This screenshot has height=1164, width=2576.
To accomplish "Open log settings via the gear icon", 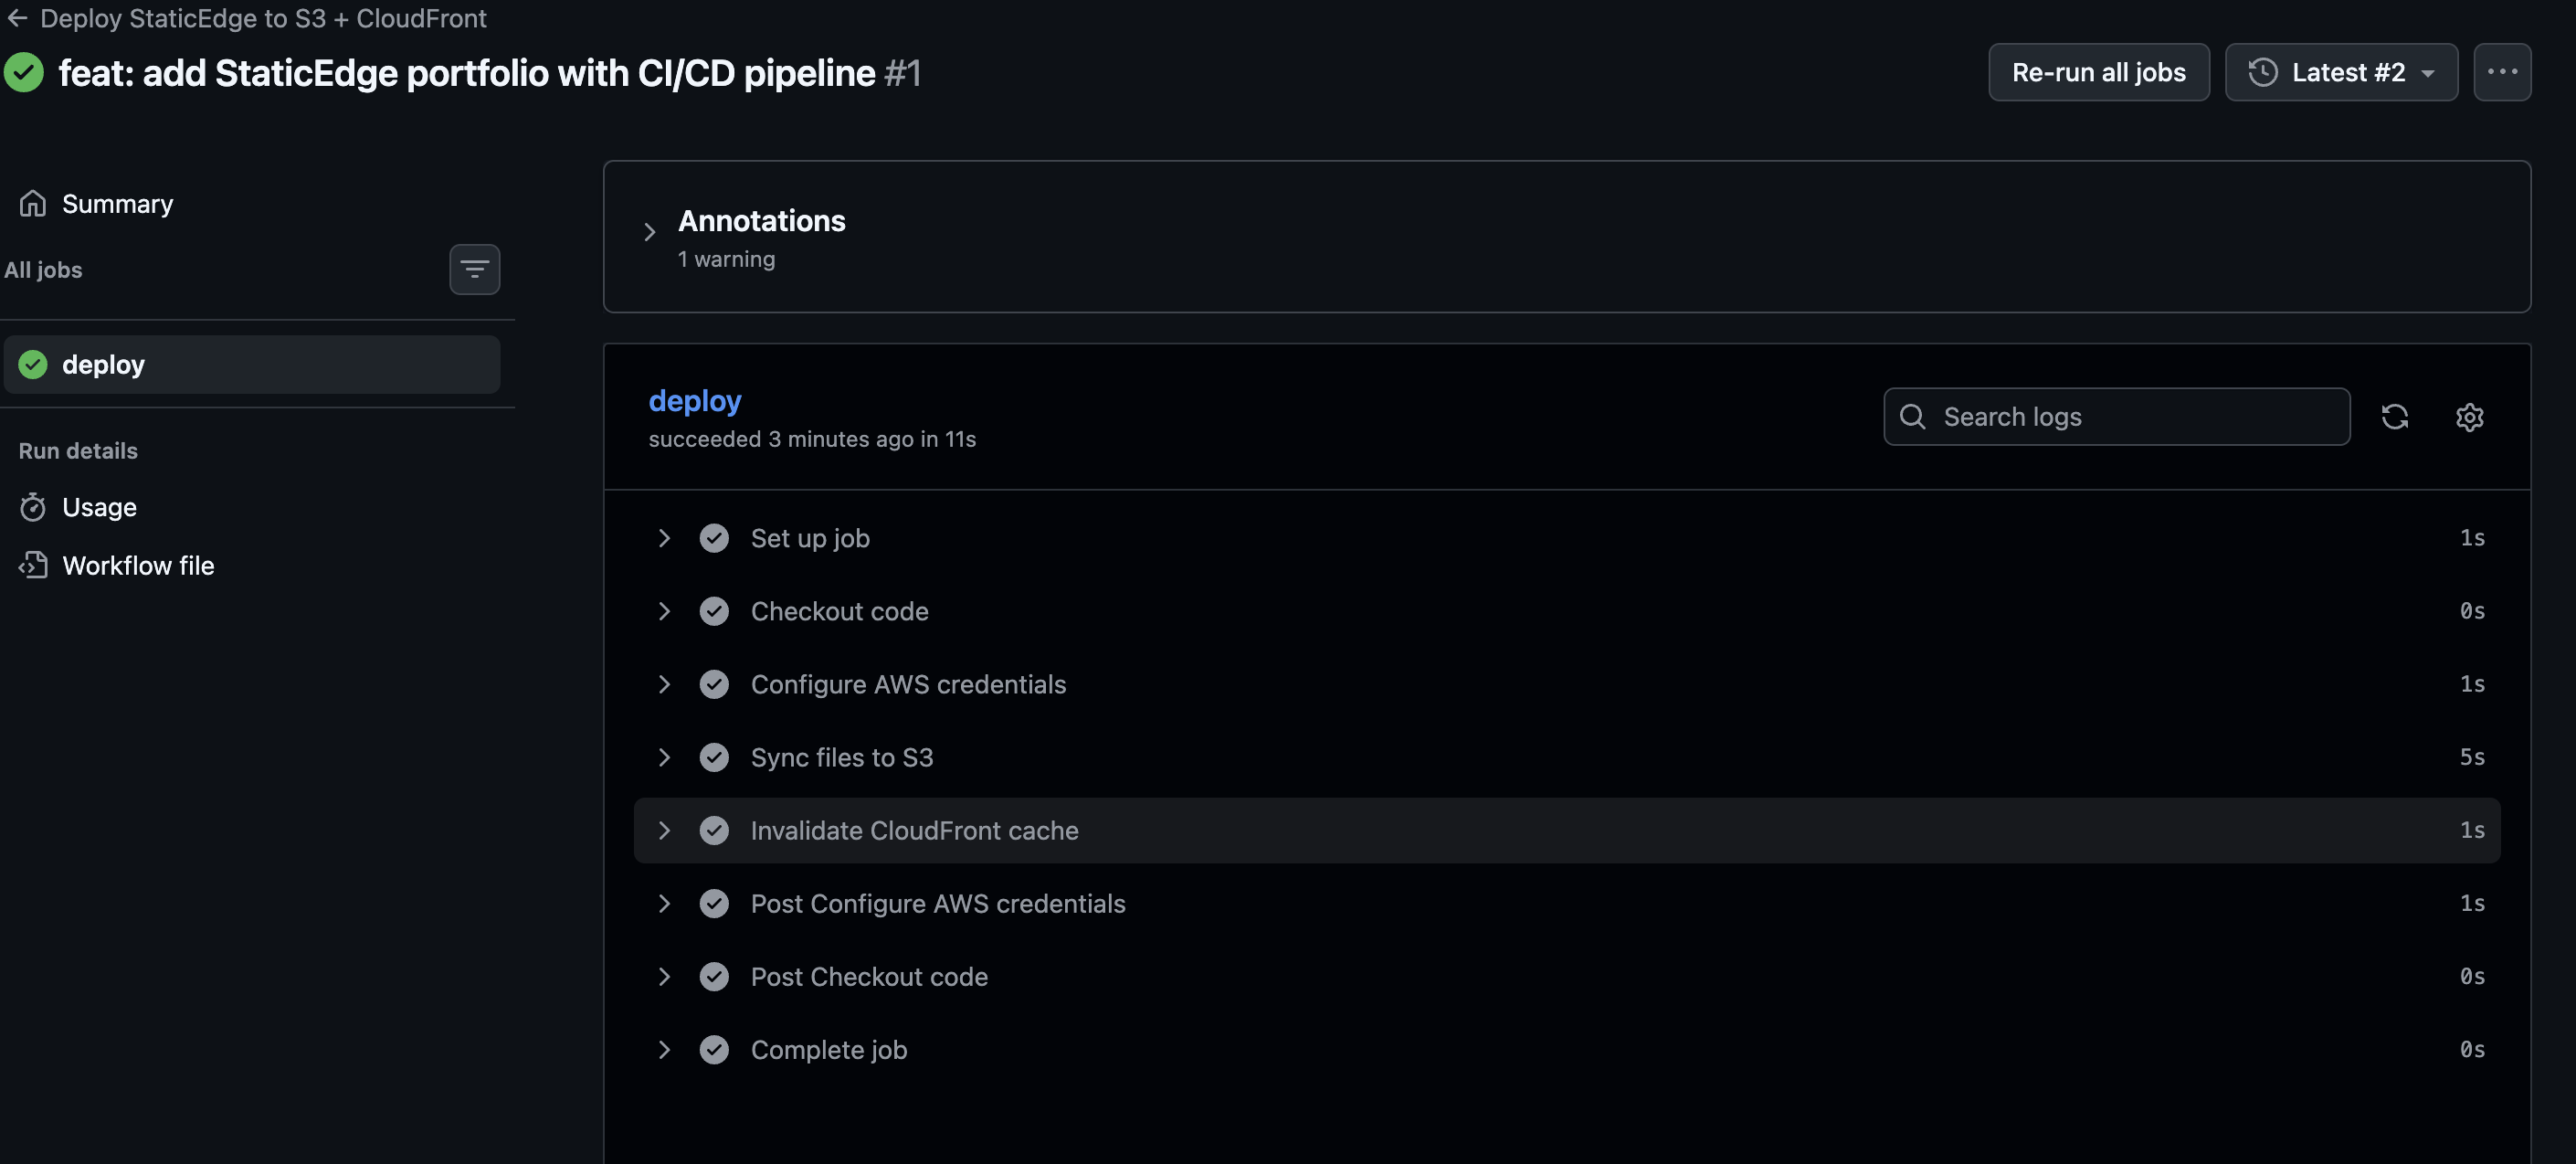I will point(2469,417).
